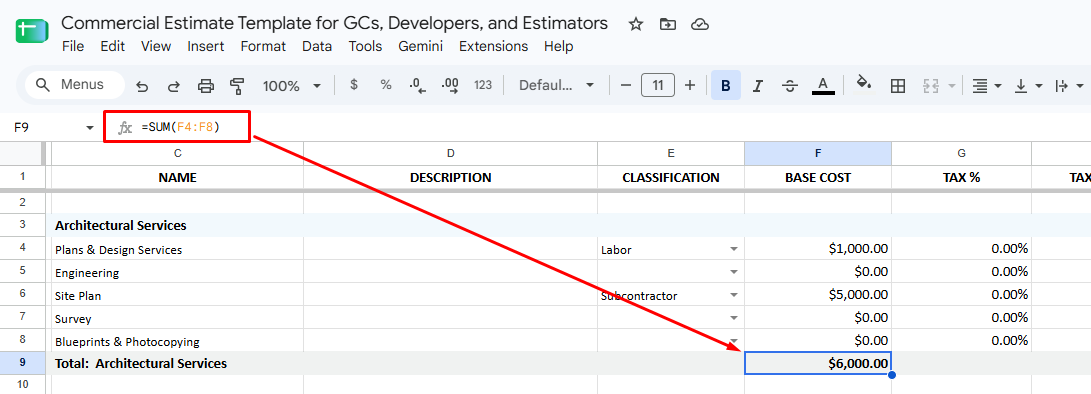Open the Data menu
Viewport: 1091px width, 394px height.
(317, 47)
